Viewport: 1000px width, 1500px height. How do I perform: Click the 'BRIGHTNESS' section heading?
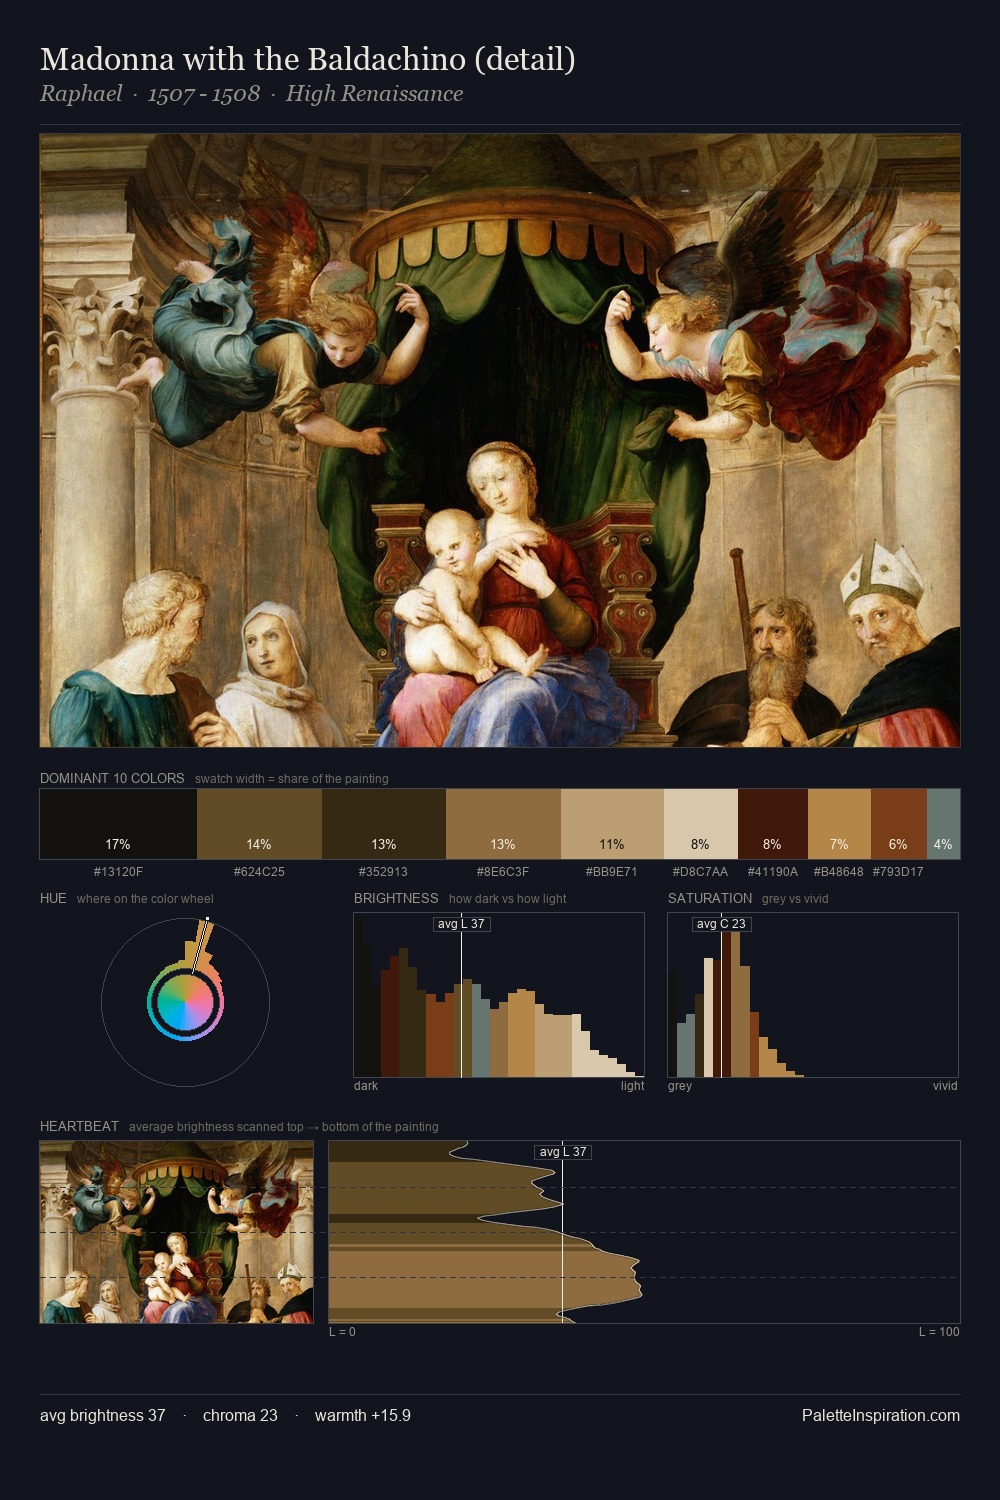396,898
